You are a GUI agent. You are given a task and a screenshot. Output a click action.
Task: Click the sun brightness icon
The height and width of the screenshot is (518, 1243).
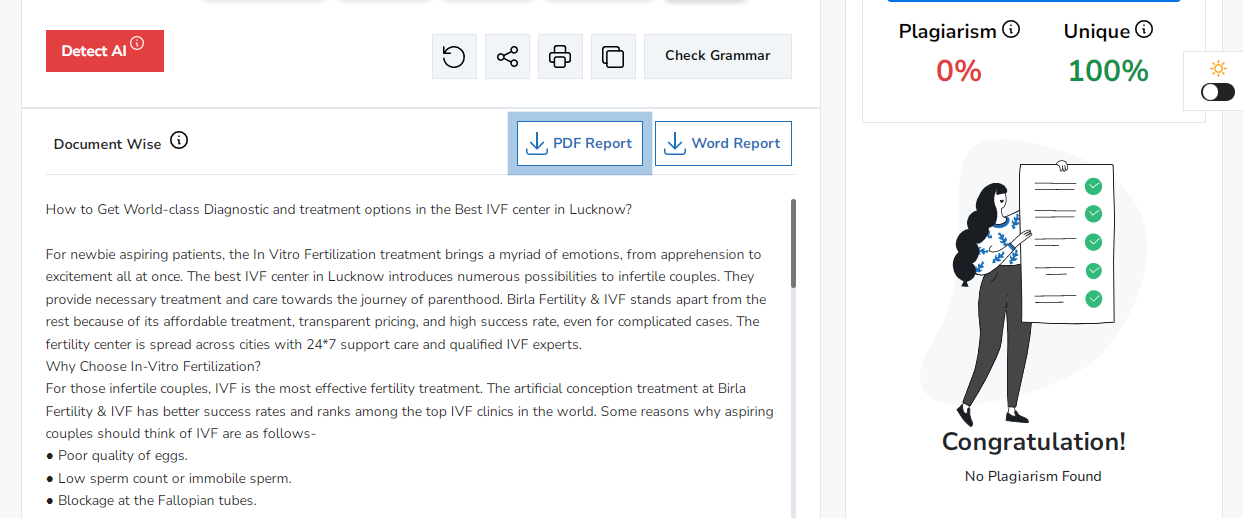tap(1217, 68)
